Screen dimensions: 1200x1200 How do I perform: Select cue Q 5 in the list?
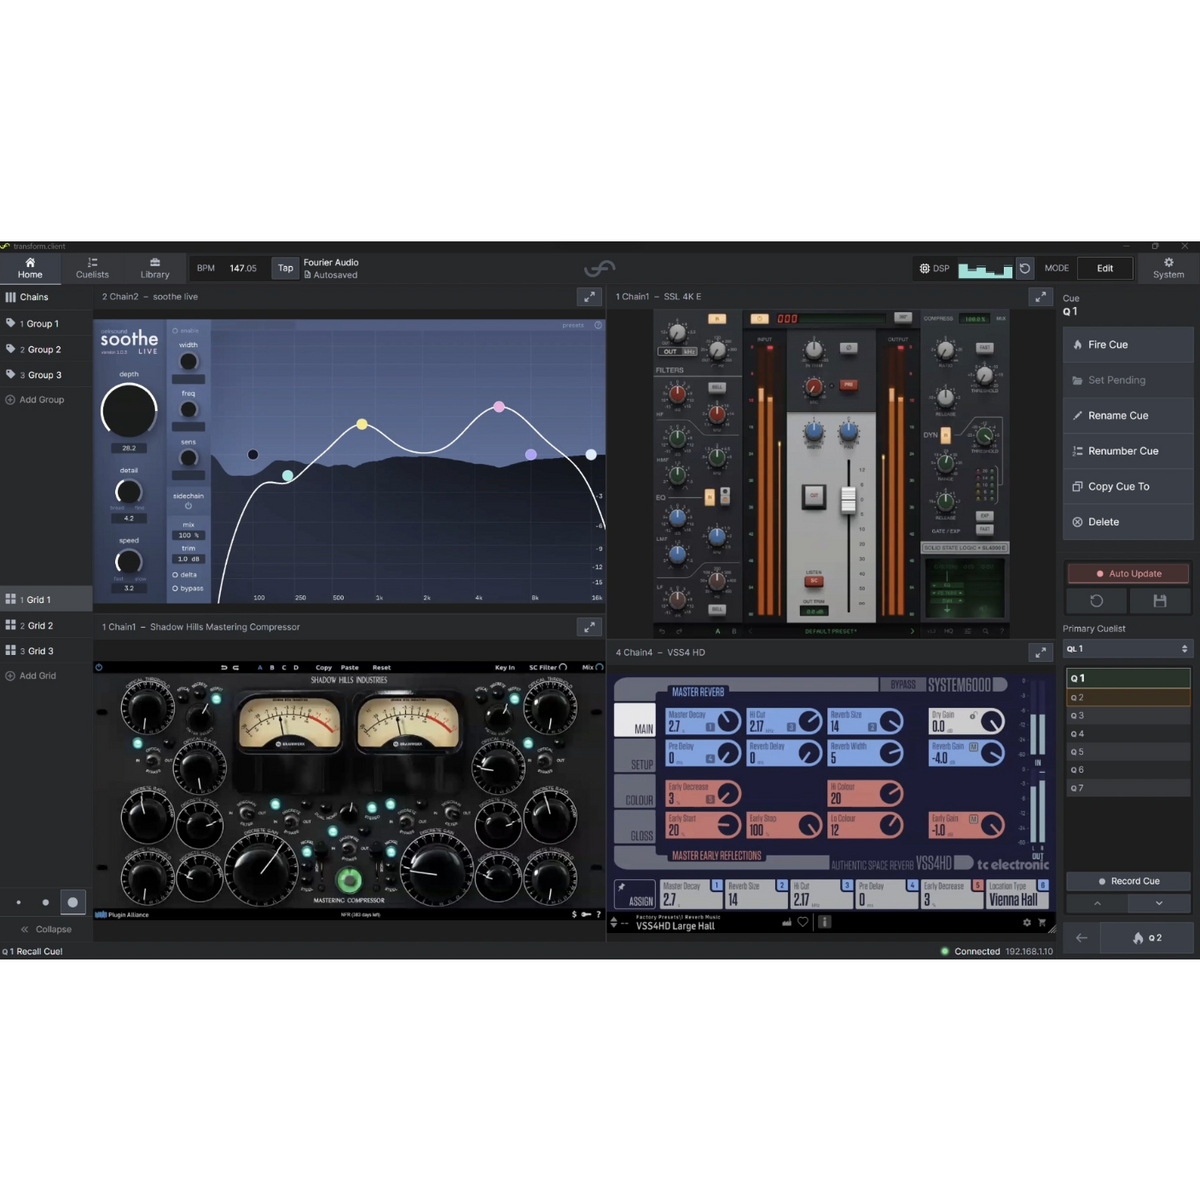click(1128, 752)
